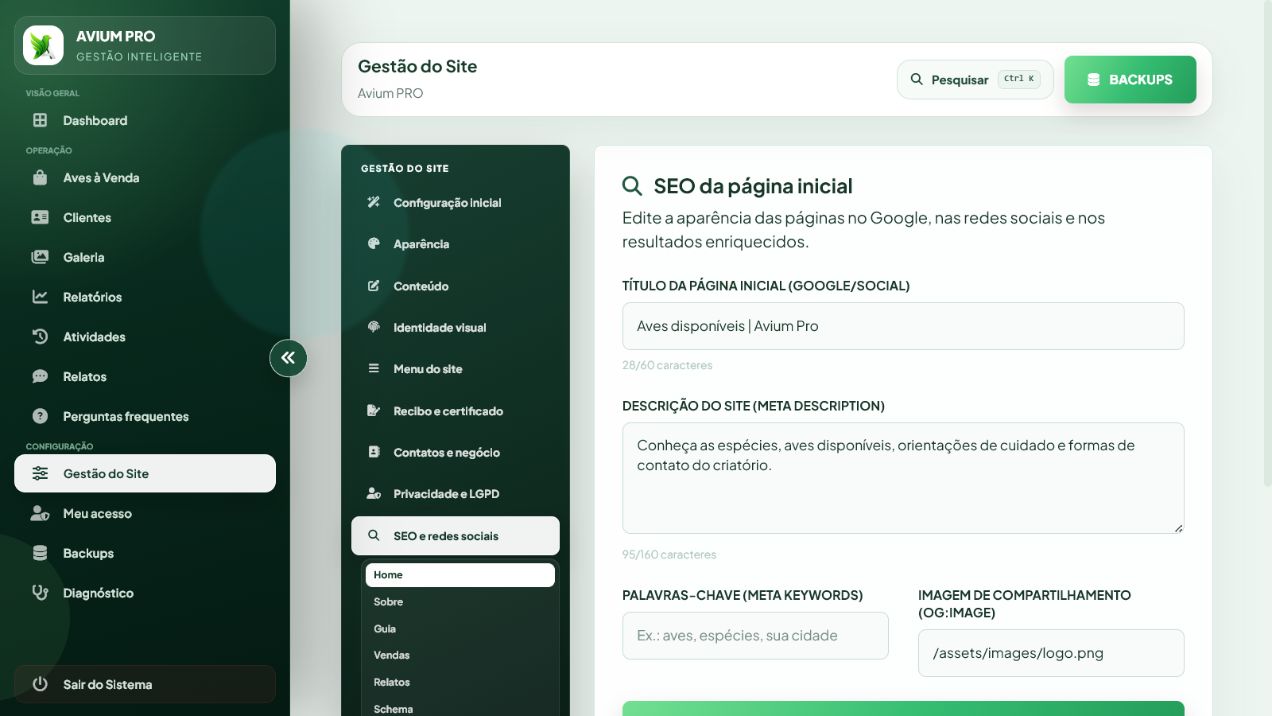1272x716 pixels.
Task: Click the Identidade visual fingerprint icon
Action: click(374, 327)
